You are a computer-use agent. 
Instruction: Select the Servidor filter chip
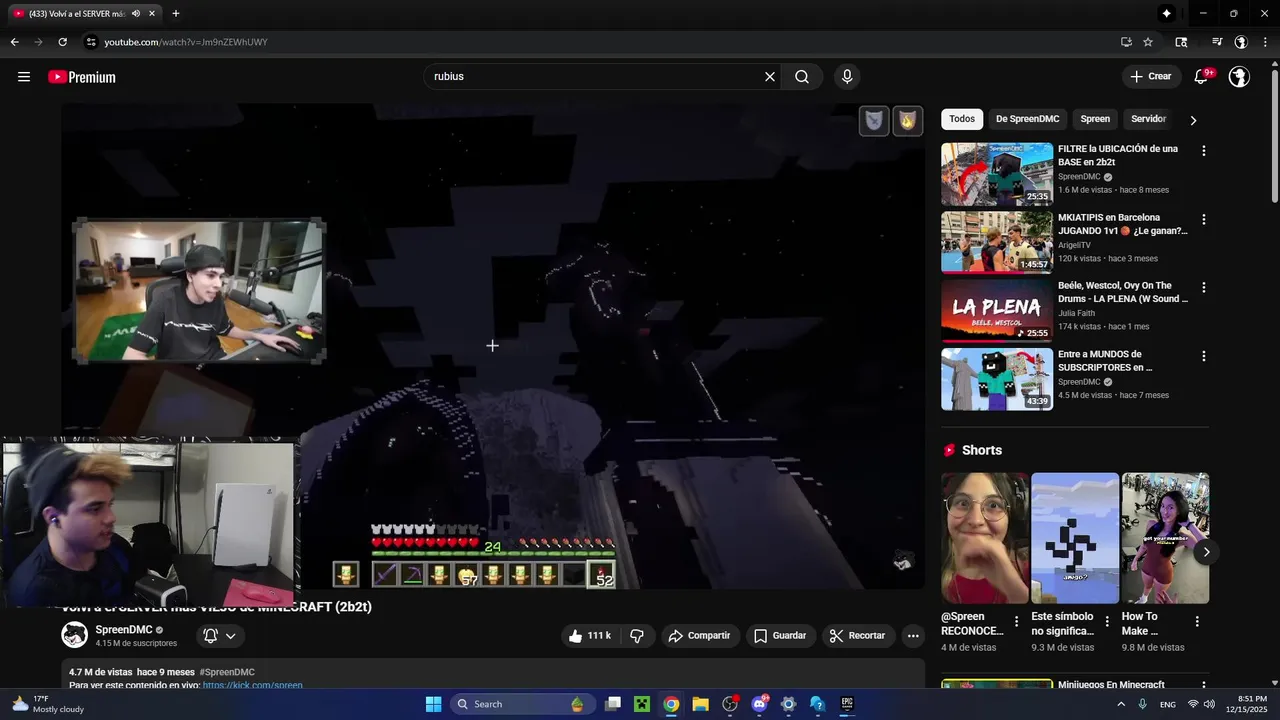pyautogui.click(x=1148, y=119)
